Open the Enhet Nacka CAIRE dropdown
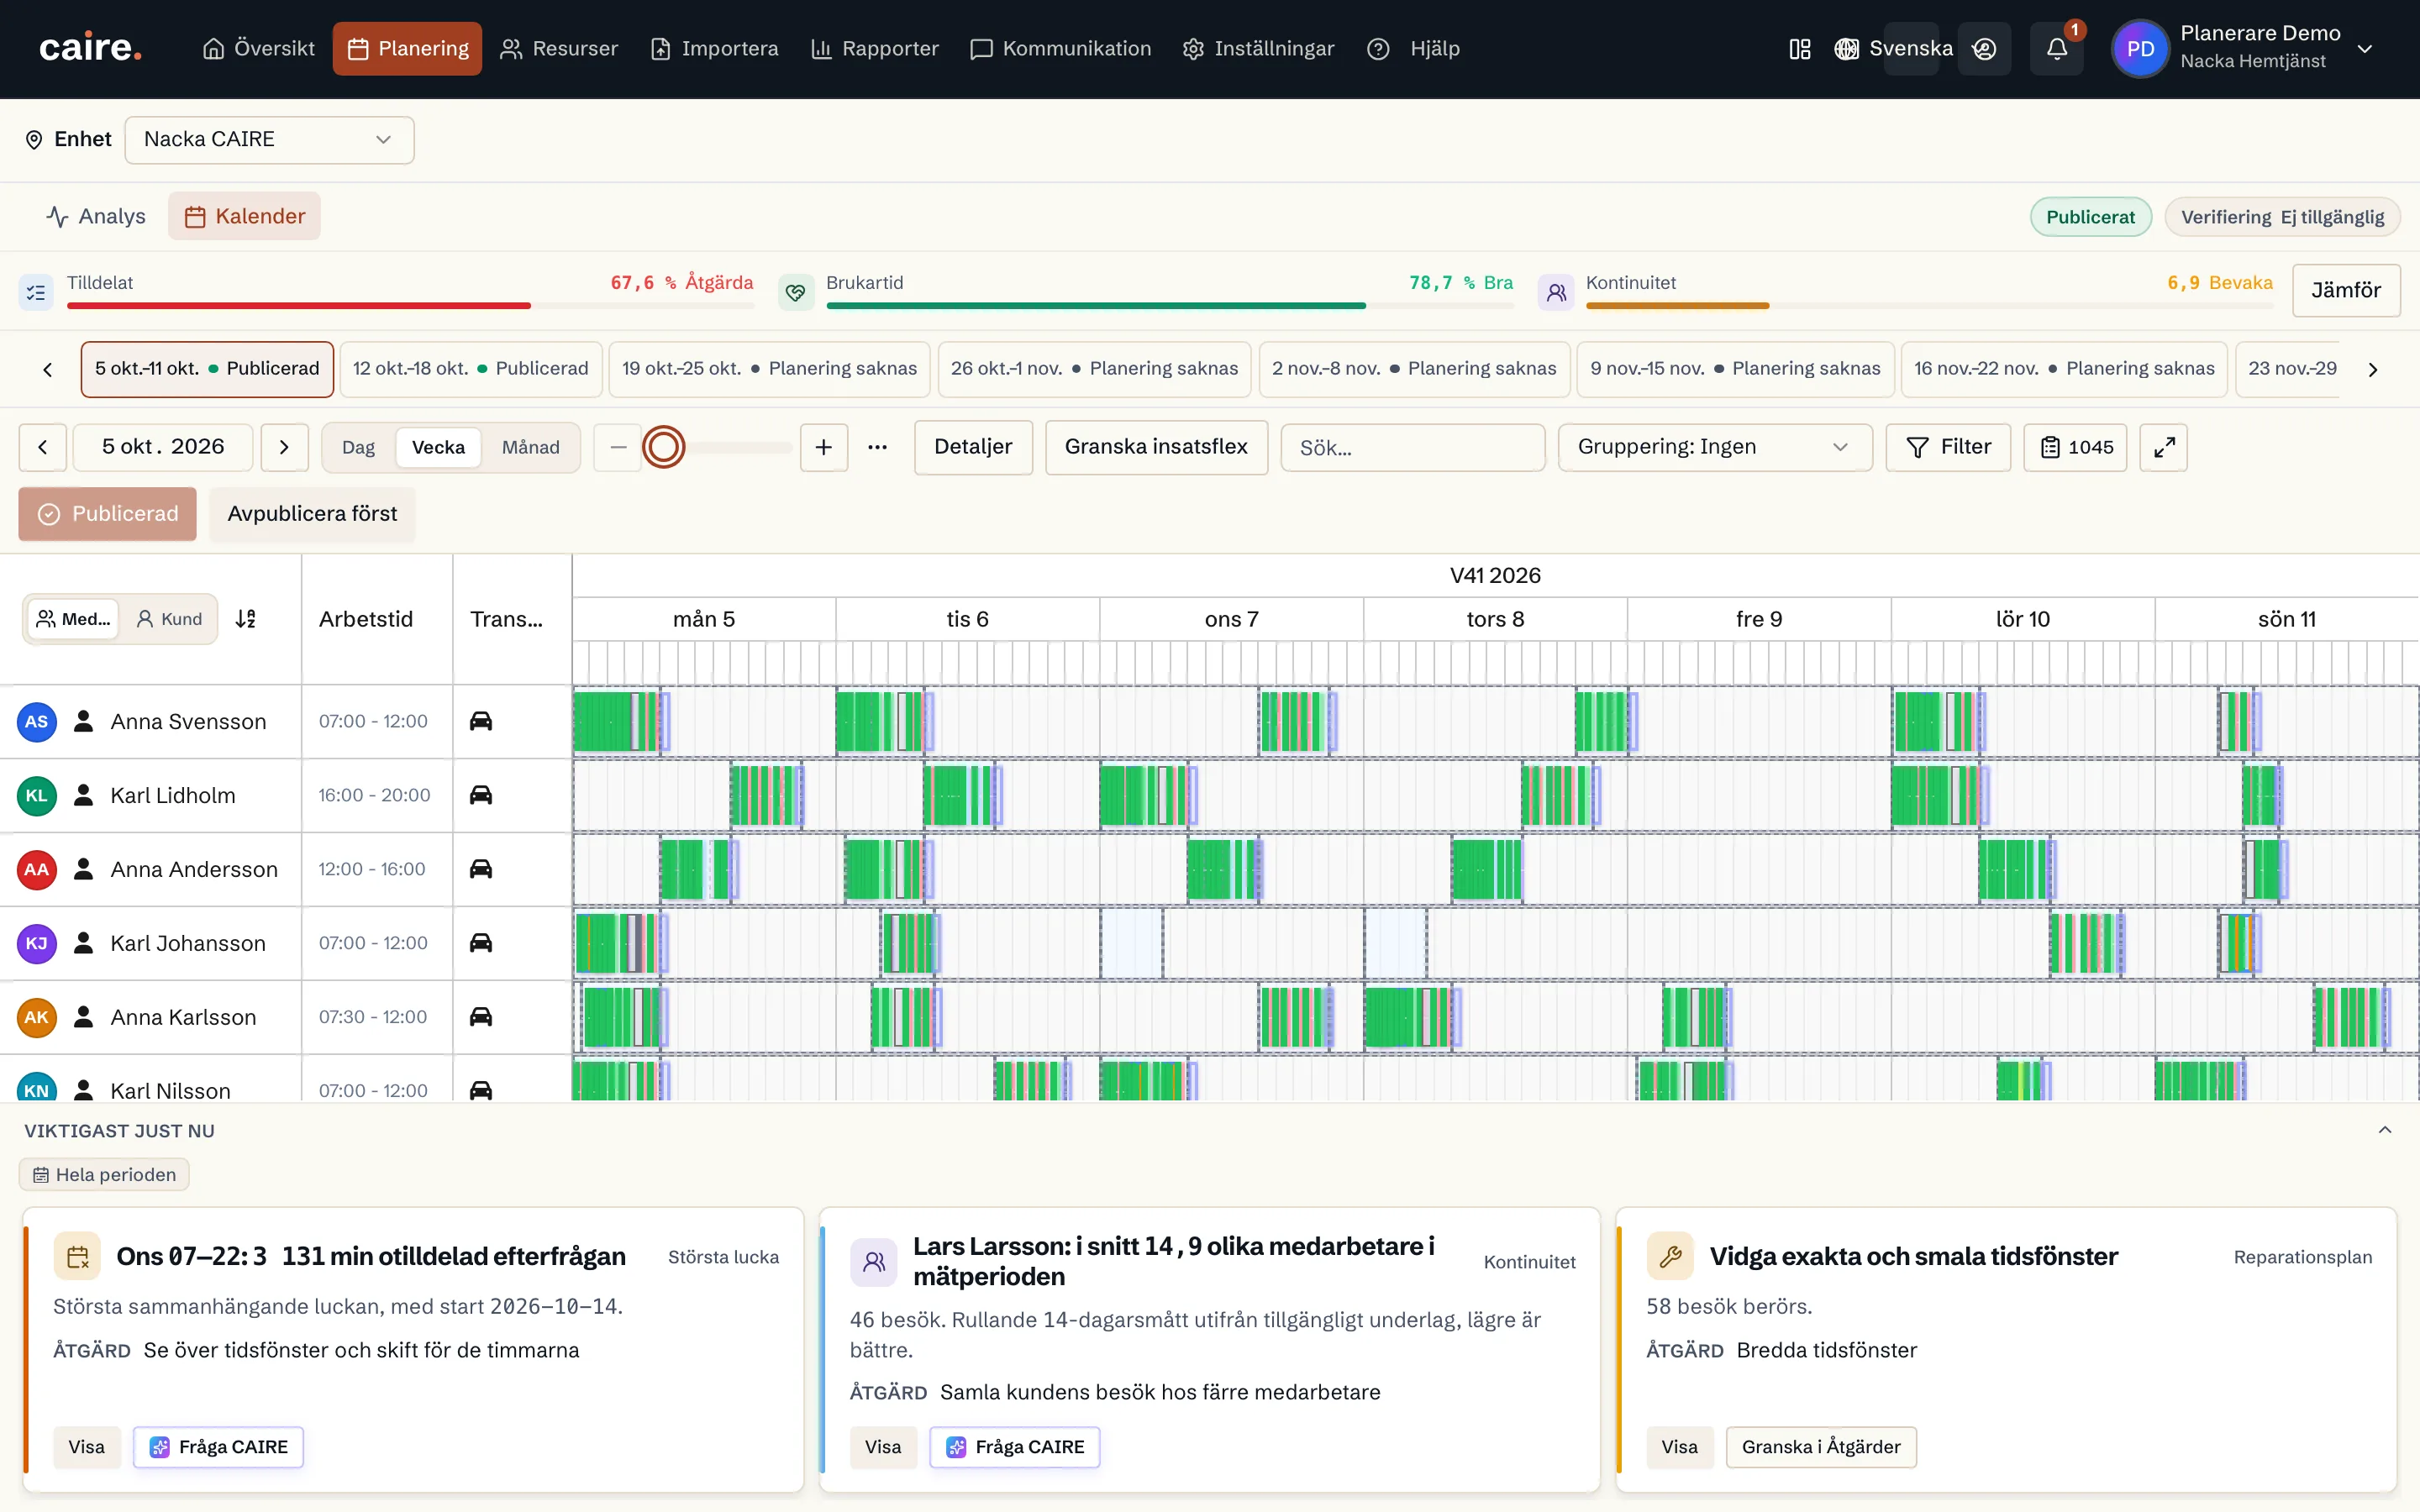Screen dimensions: 2420x1512 pyautogui.click(x=269, y=140)
